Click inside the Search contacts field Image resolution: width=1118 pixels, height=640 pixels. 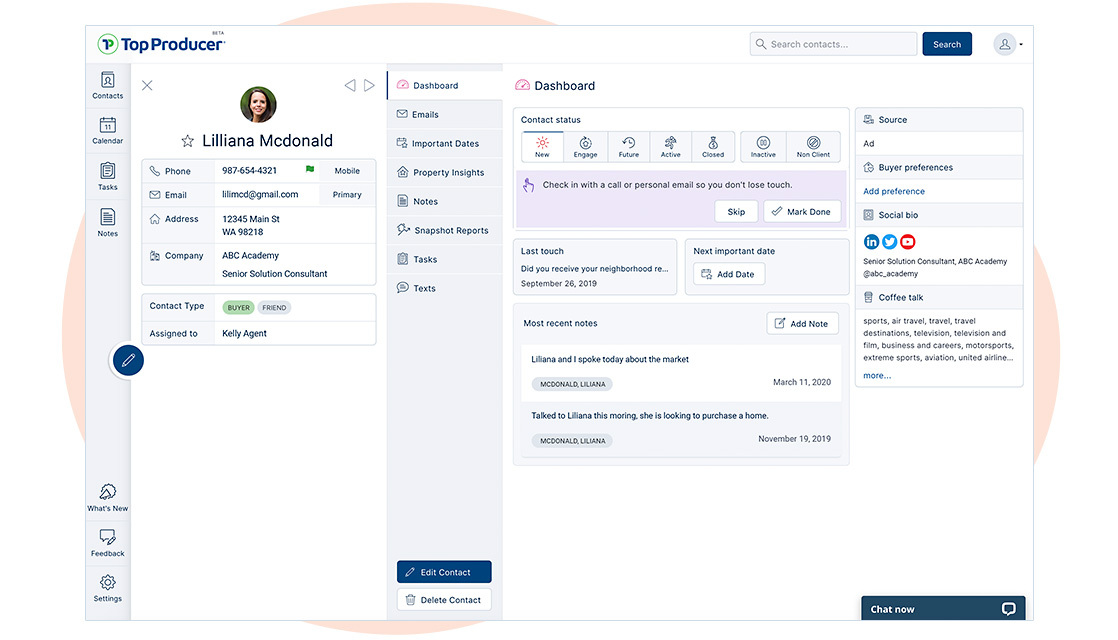pyautogui.click(x=832, y=43)
